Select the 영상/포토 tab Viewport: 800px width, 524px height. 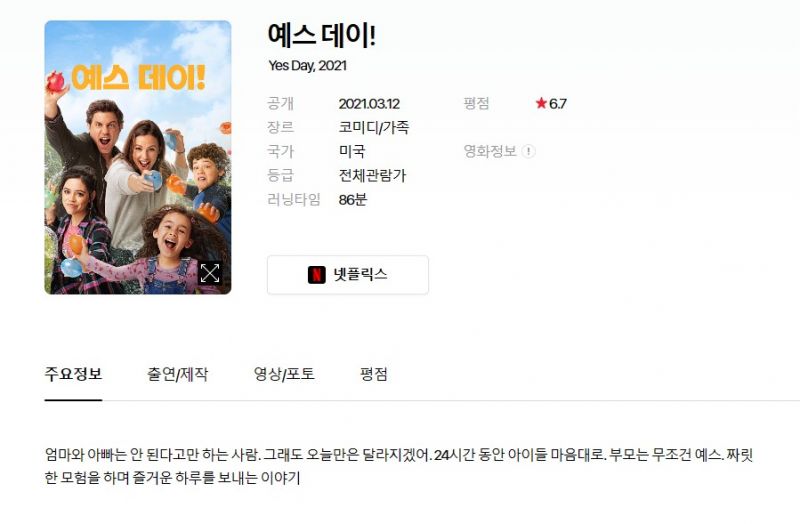coord(284,374)
